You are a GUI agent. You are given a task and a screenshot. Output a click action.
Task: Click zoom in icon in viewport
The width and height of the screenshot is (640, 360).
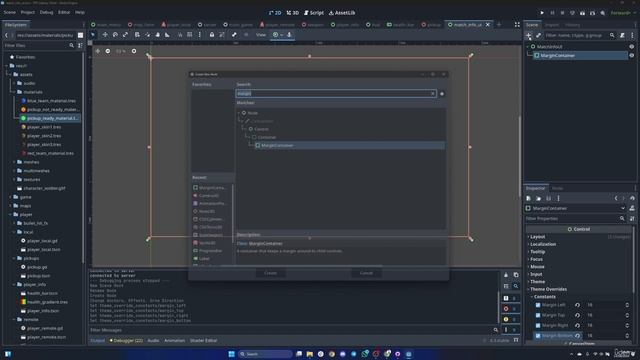pos(134,51)
